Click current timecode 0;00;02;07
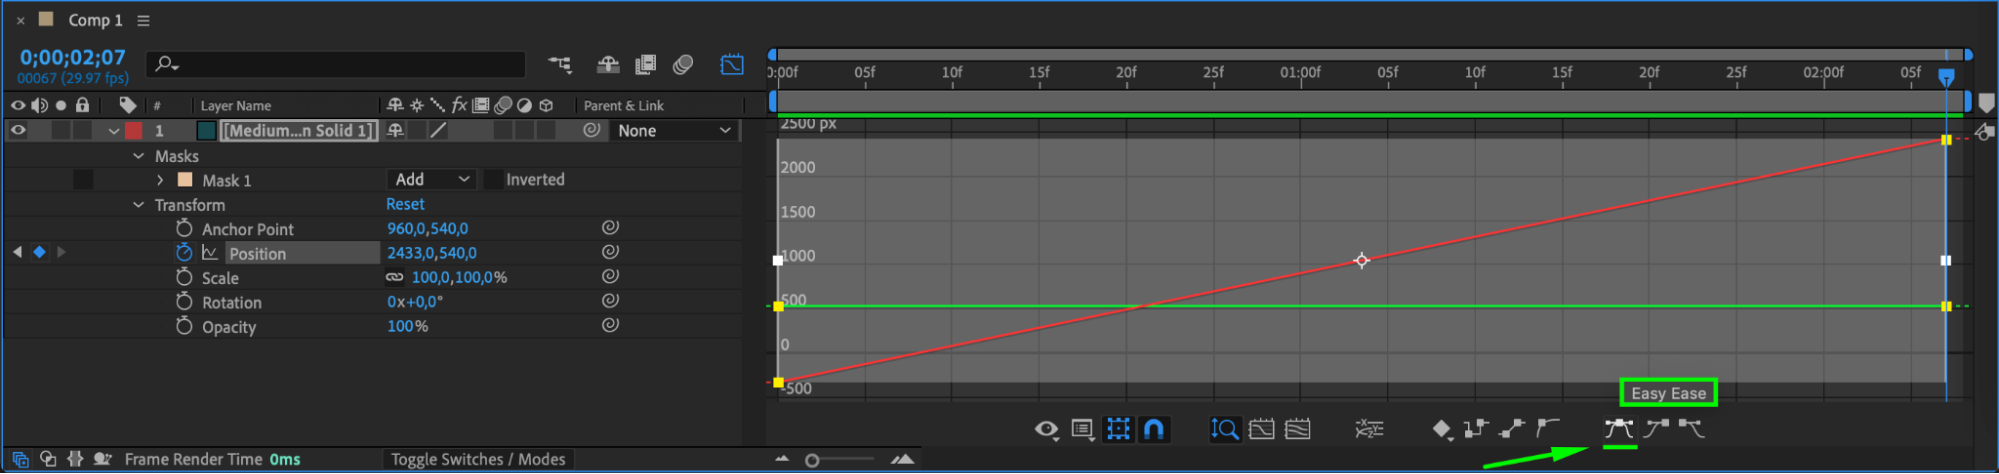The height and width of the screenshot is (474, 1999). pos(73,58)
